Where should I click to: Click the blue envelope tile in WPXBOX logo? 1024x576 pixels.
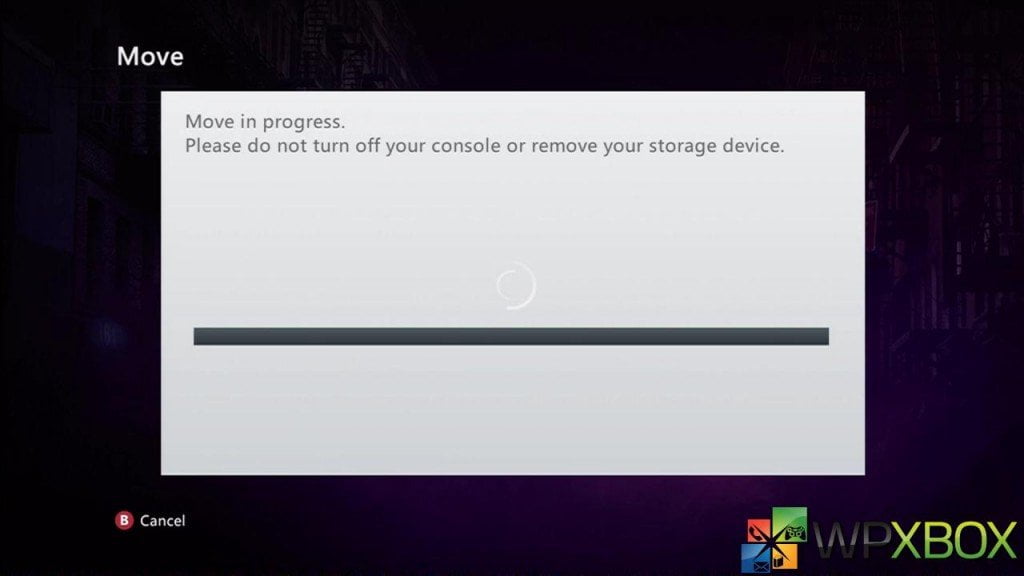point(756,558)
